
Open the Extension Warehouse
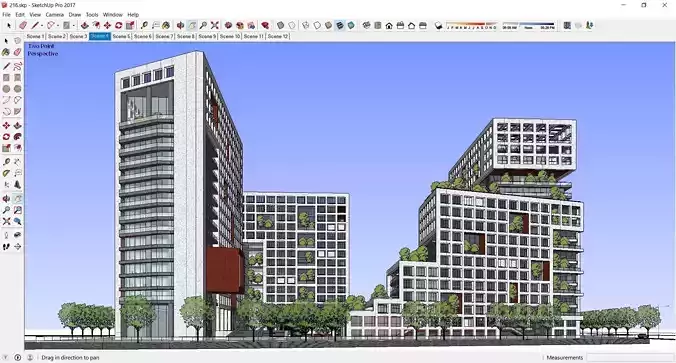tap(240, 25)
